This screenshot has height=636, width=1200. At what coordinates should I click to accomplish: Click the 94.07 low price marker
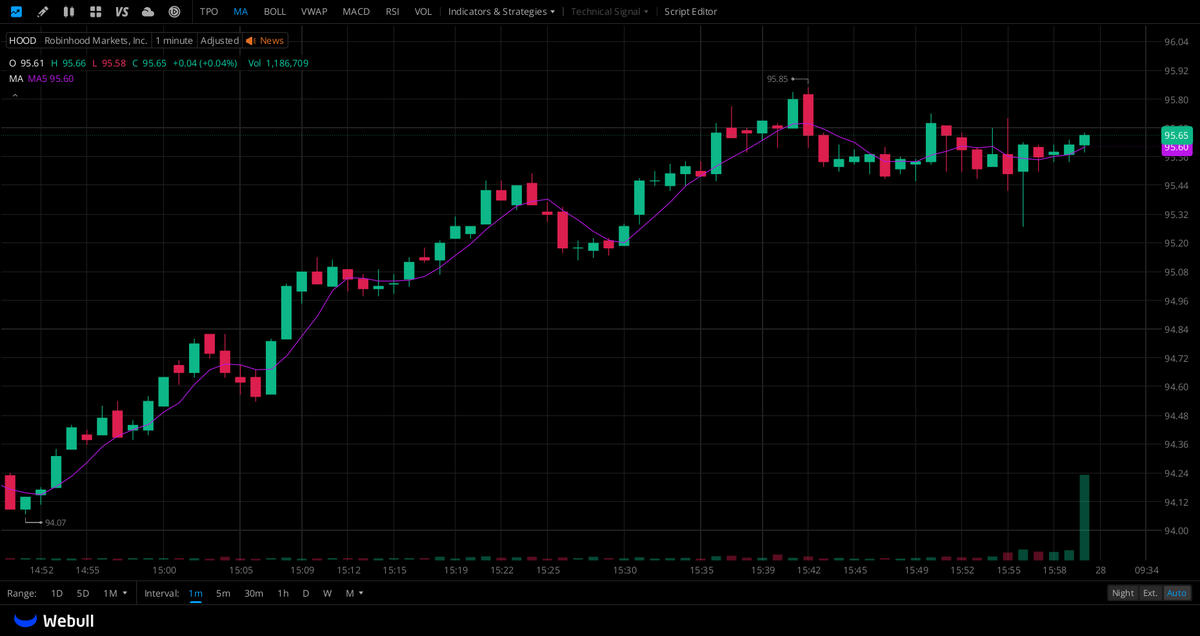[x=56, y=522]
